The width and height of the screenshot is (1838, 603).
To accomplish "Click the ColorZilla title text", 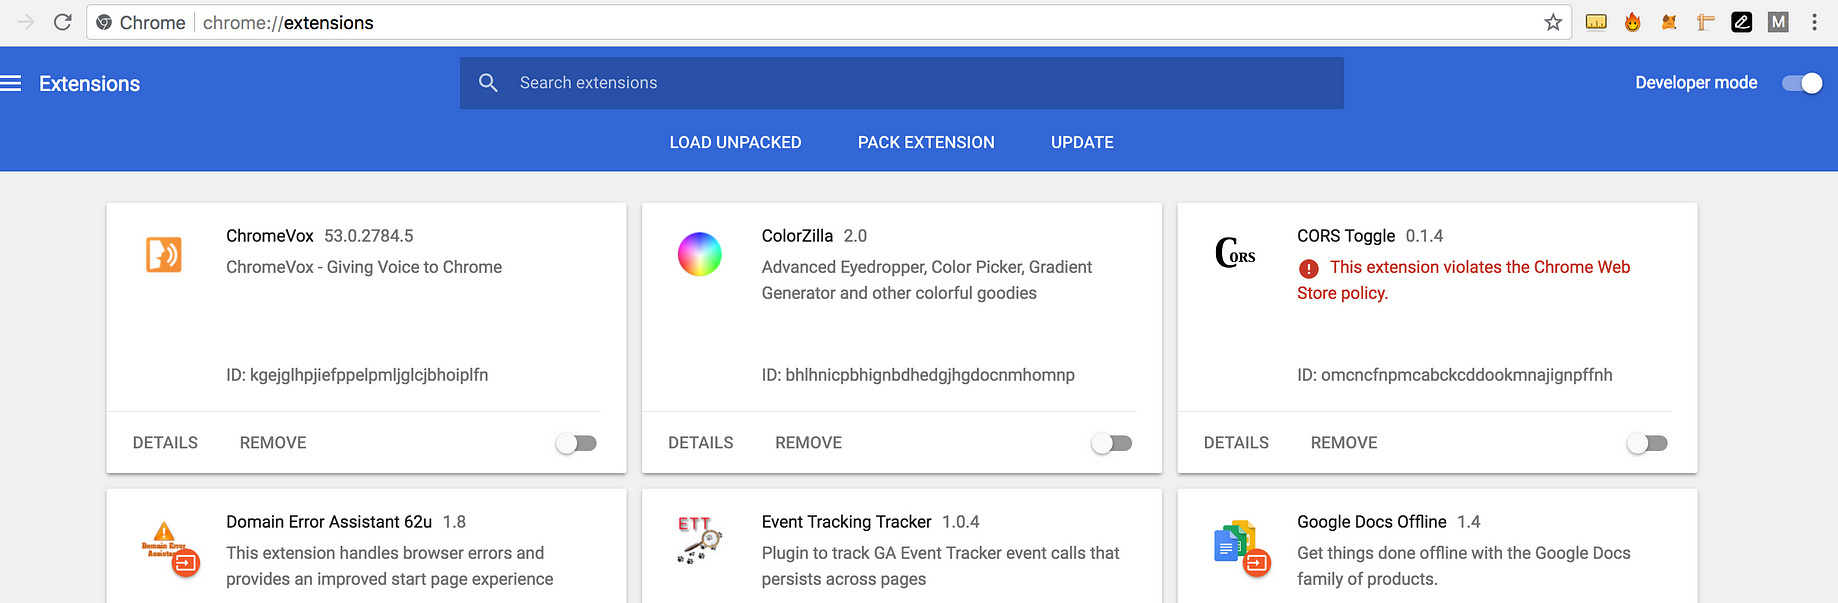I will [797, 236].
